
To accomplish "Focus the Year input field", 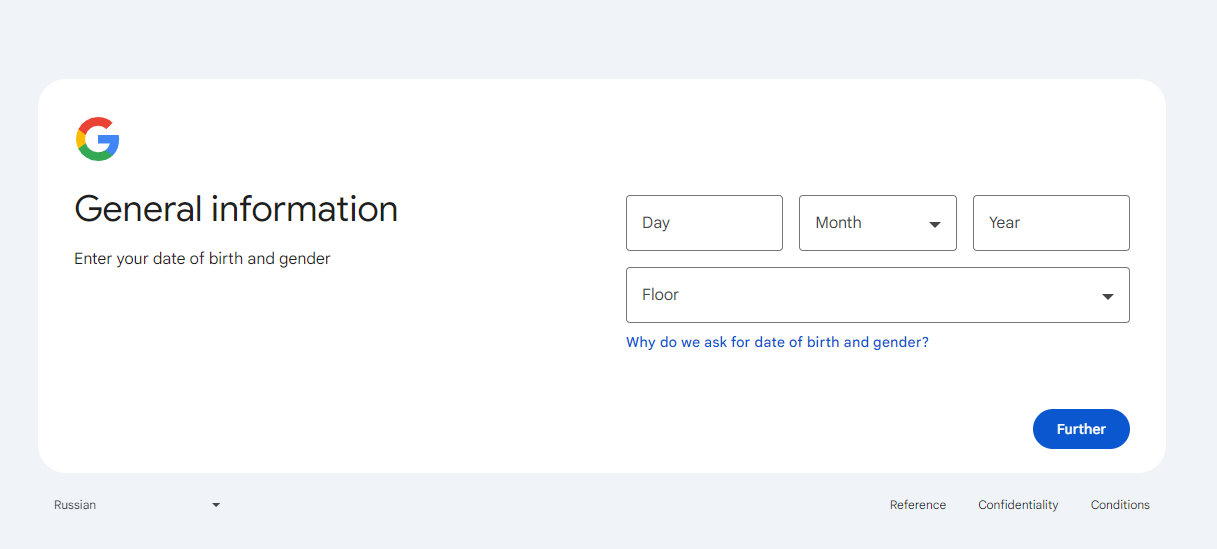I will (1051, 223).
